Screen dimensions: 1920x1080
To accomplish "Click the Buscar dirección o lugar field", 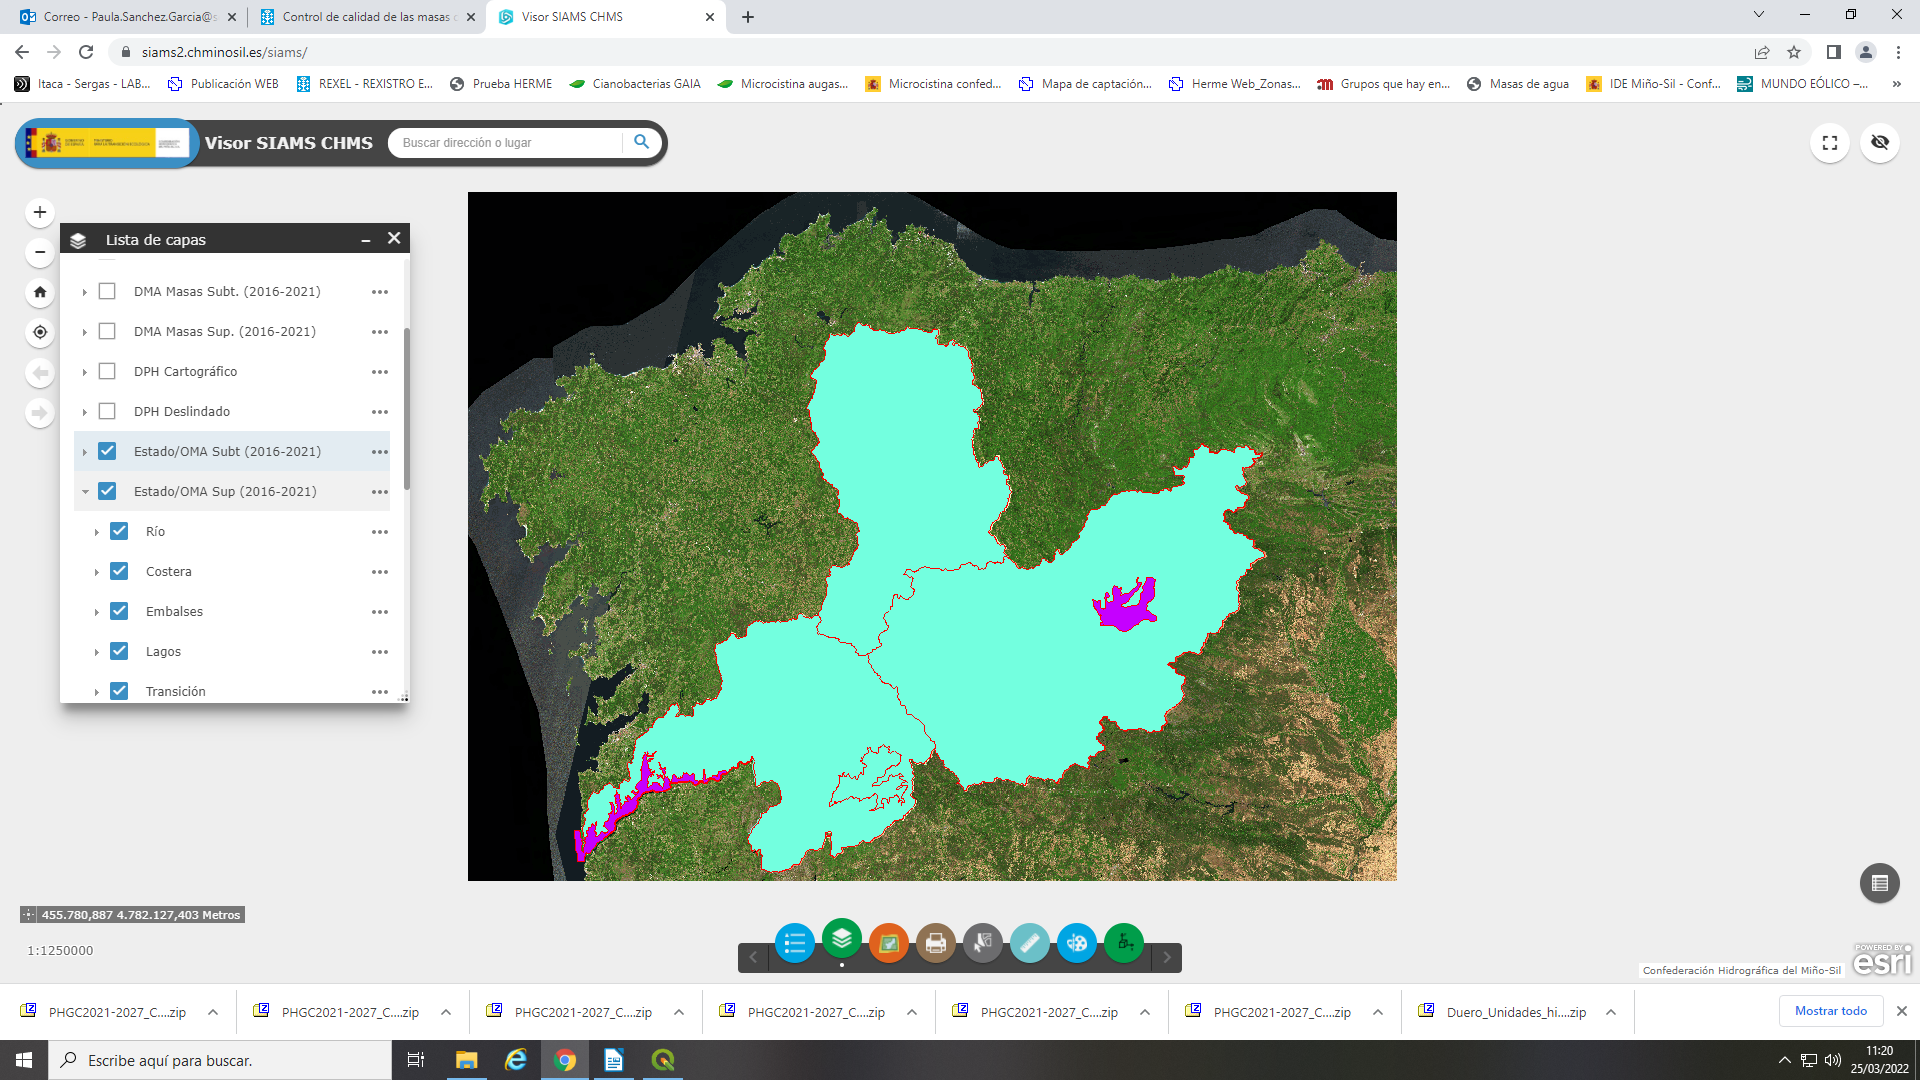I will (505, 143).
